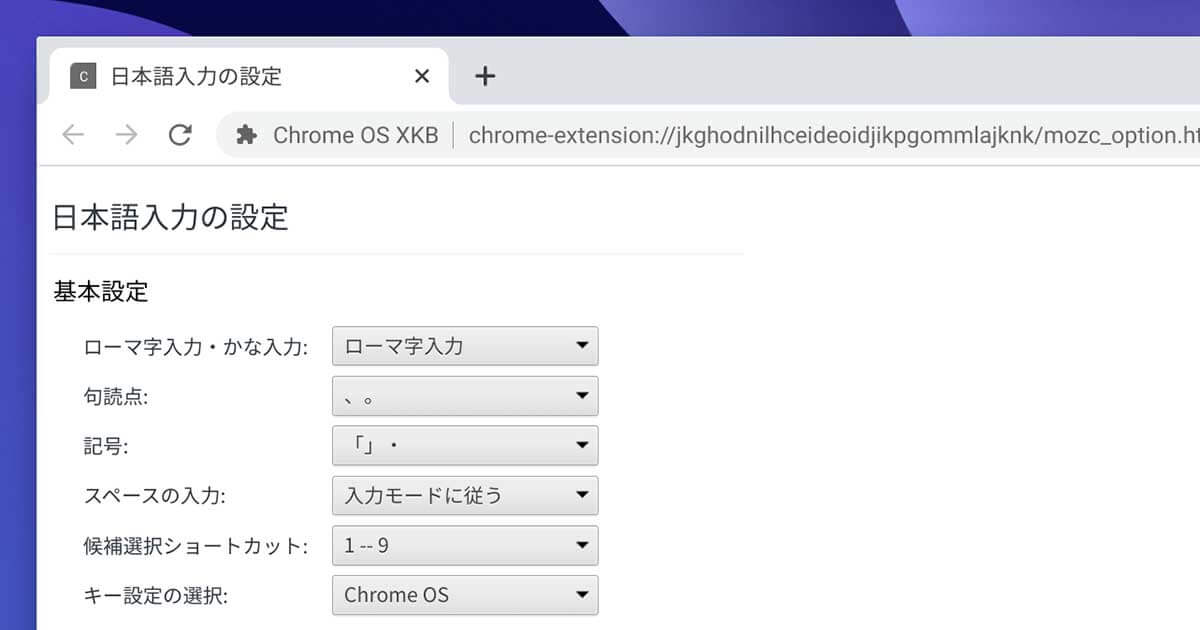Expand the 記号 symbol style dropdown
This screenshot has height=630, width=1200.
coord(465,445)
